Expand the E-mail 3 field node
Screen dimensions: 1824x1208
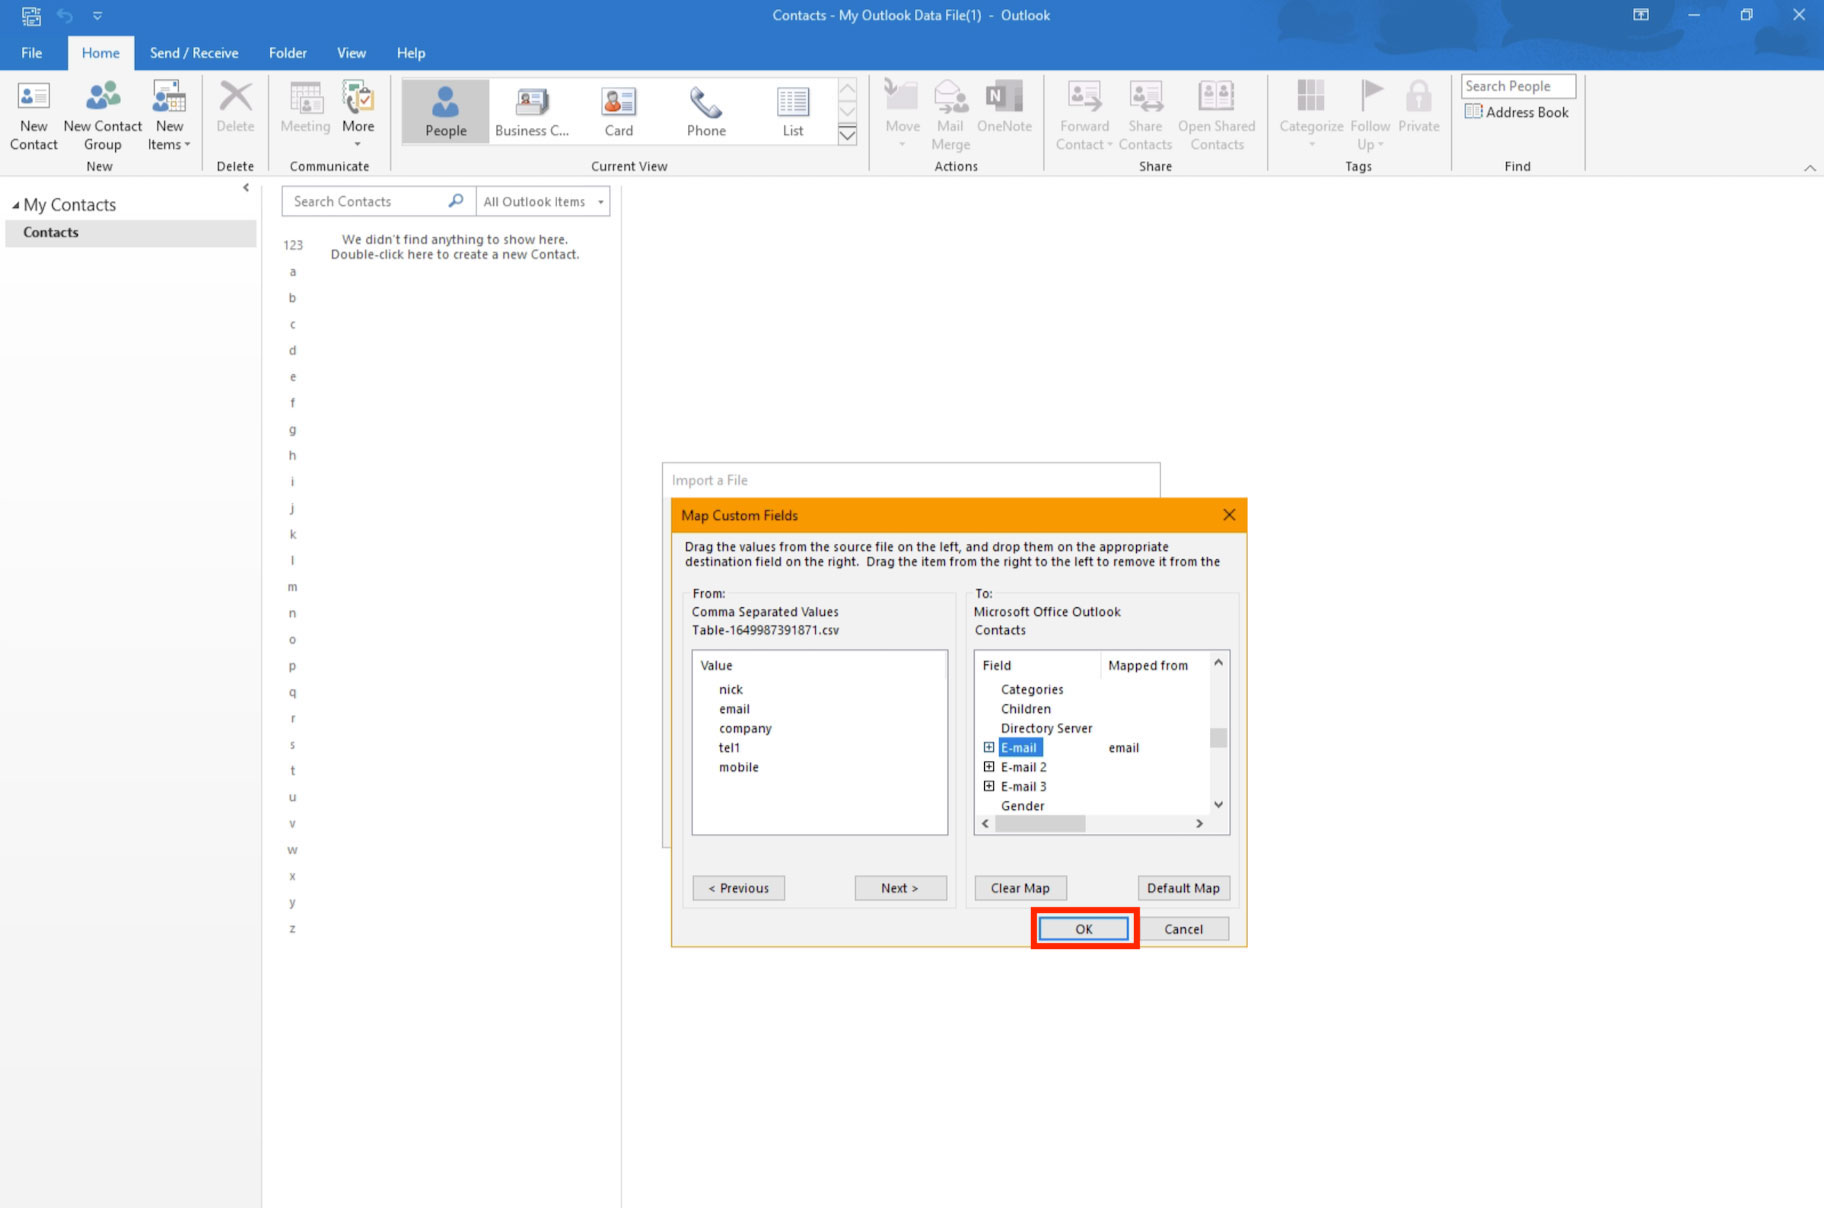pyautogui.click(x=989, y=786)
